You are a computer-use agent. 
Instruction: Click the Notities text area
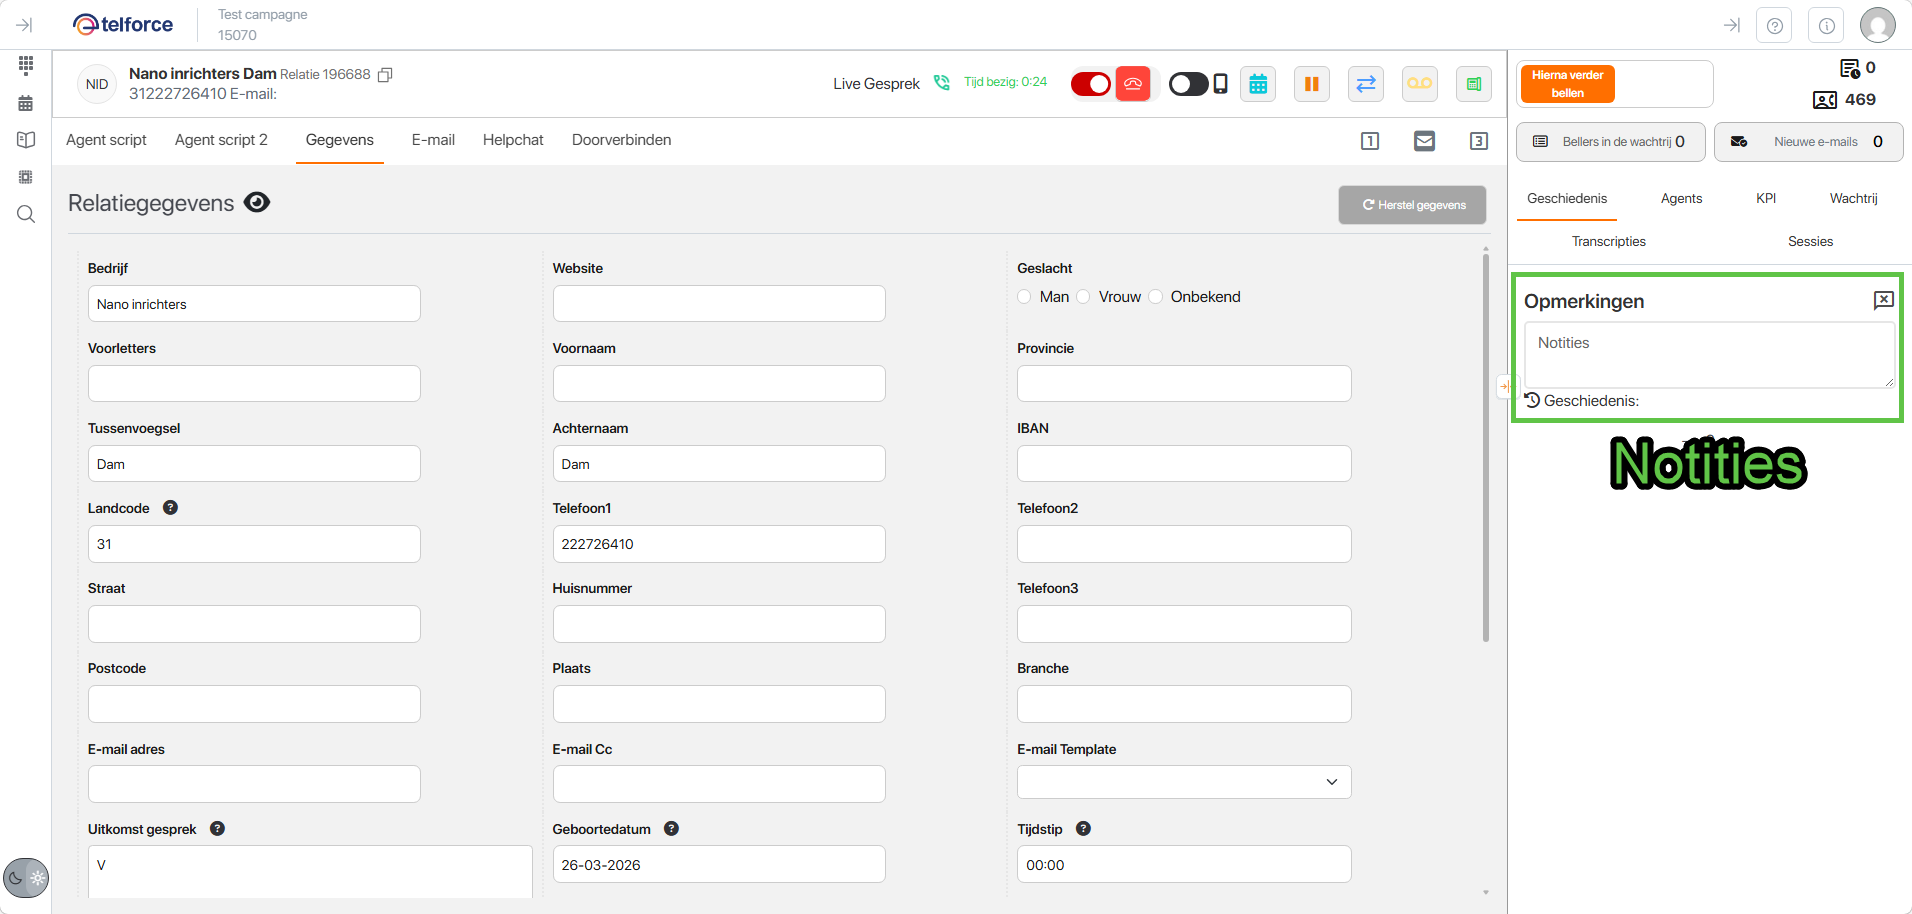point(1708,355)
